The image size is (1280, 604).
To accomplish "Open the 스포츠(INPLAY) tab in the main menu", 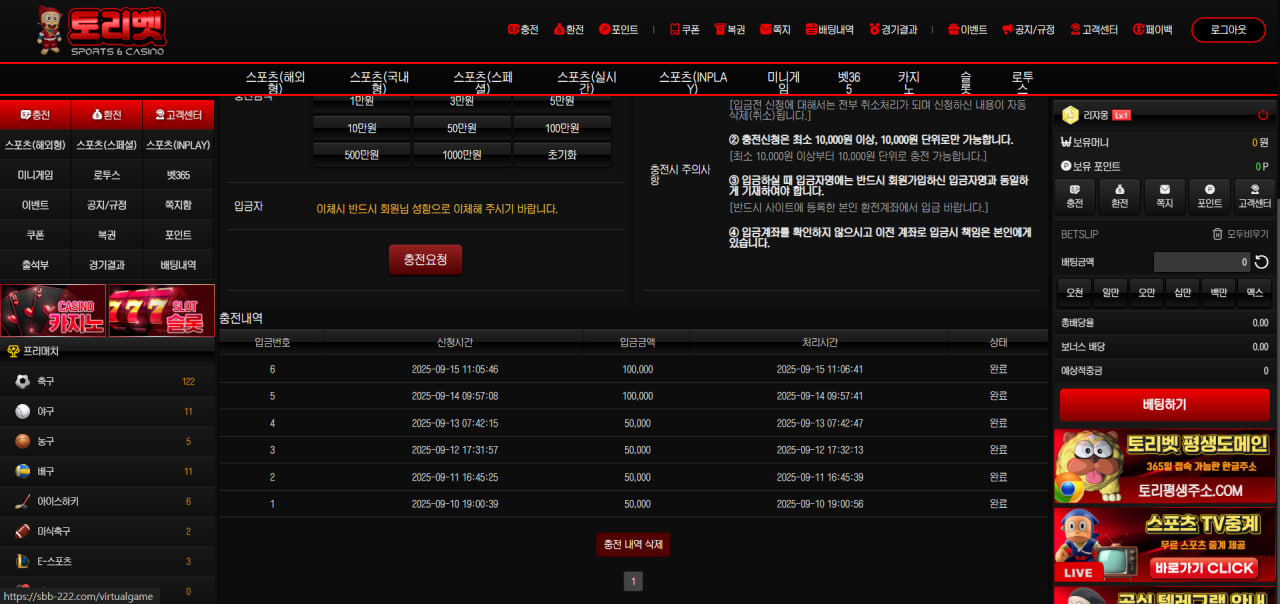I will point(691,82).
